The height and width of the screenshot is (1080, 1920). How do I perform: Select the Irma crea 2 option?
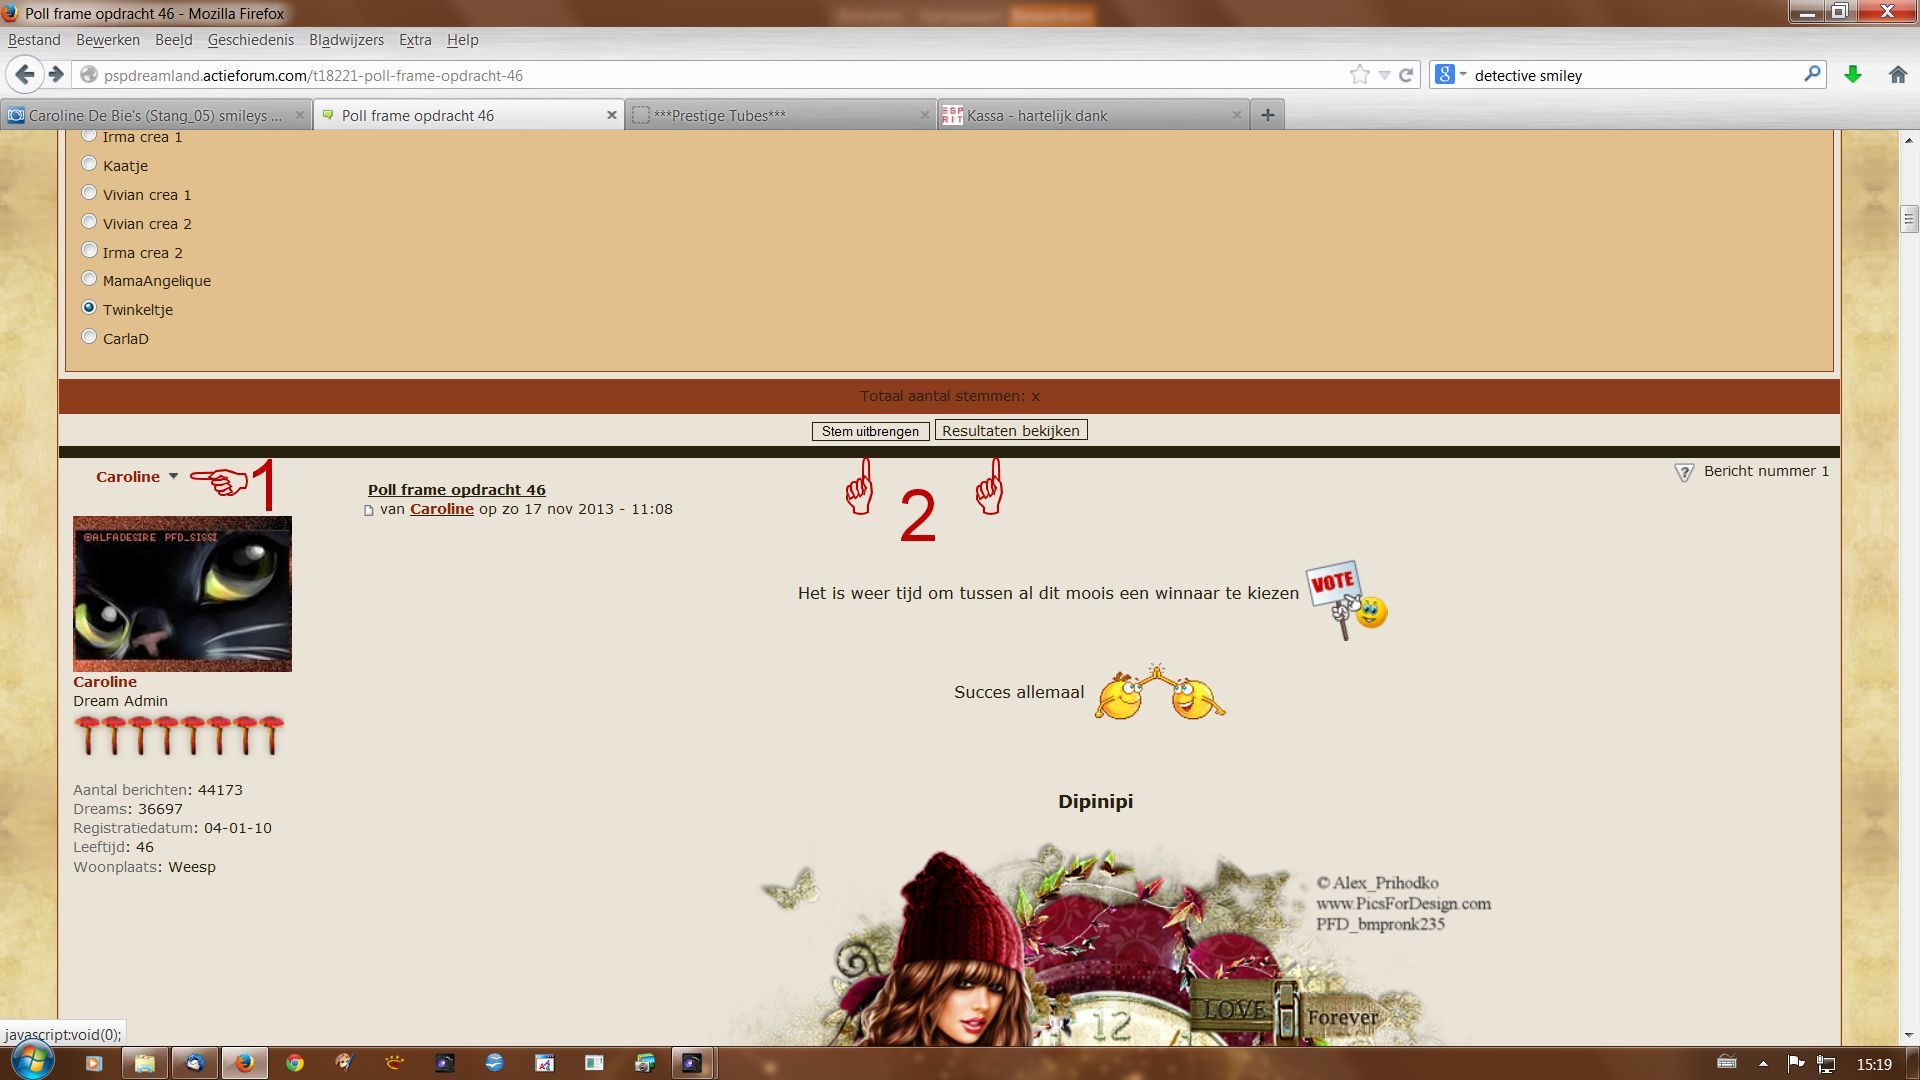pos(89,251)
